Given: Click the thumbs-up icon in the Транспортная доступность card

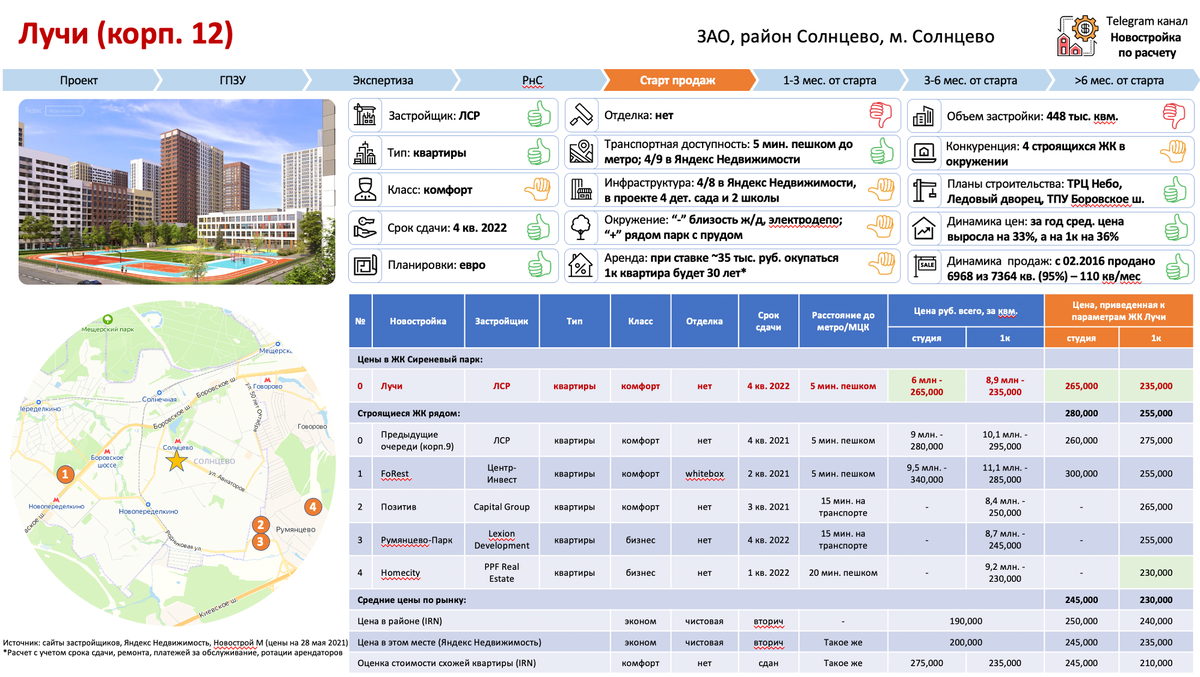Looking at the screenshot, I should pyautogui.click(x=880, y=153).
